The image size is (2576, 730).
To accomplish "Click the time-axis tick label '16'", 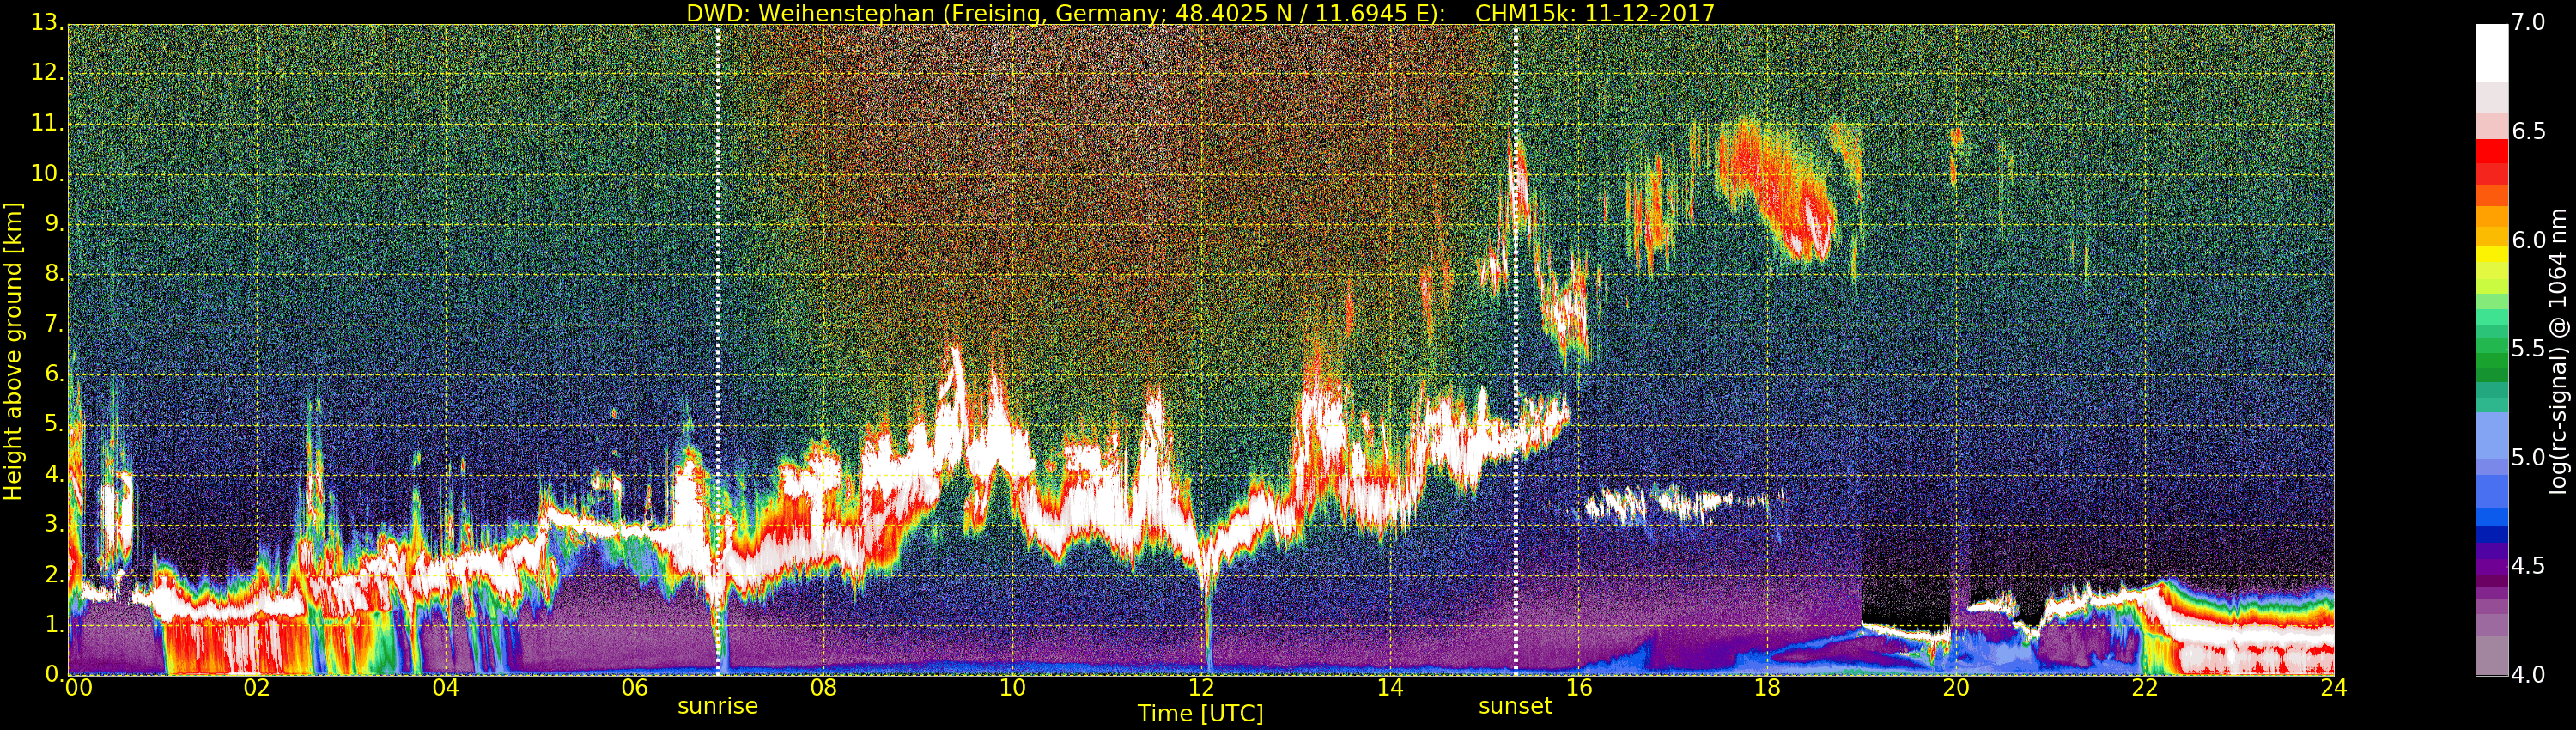I will click(x=1579, y=687).
